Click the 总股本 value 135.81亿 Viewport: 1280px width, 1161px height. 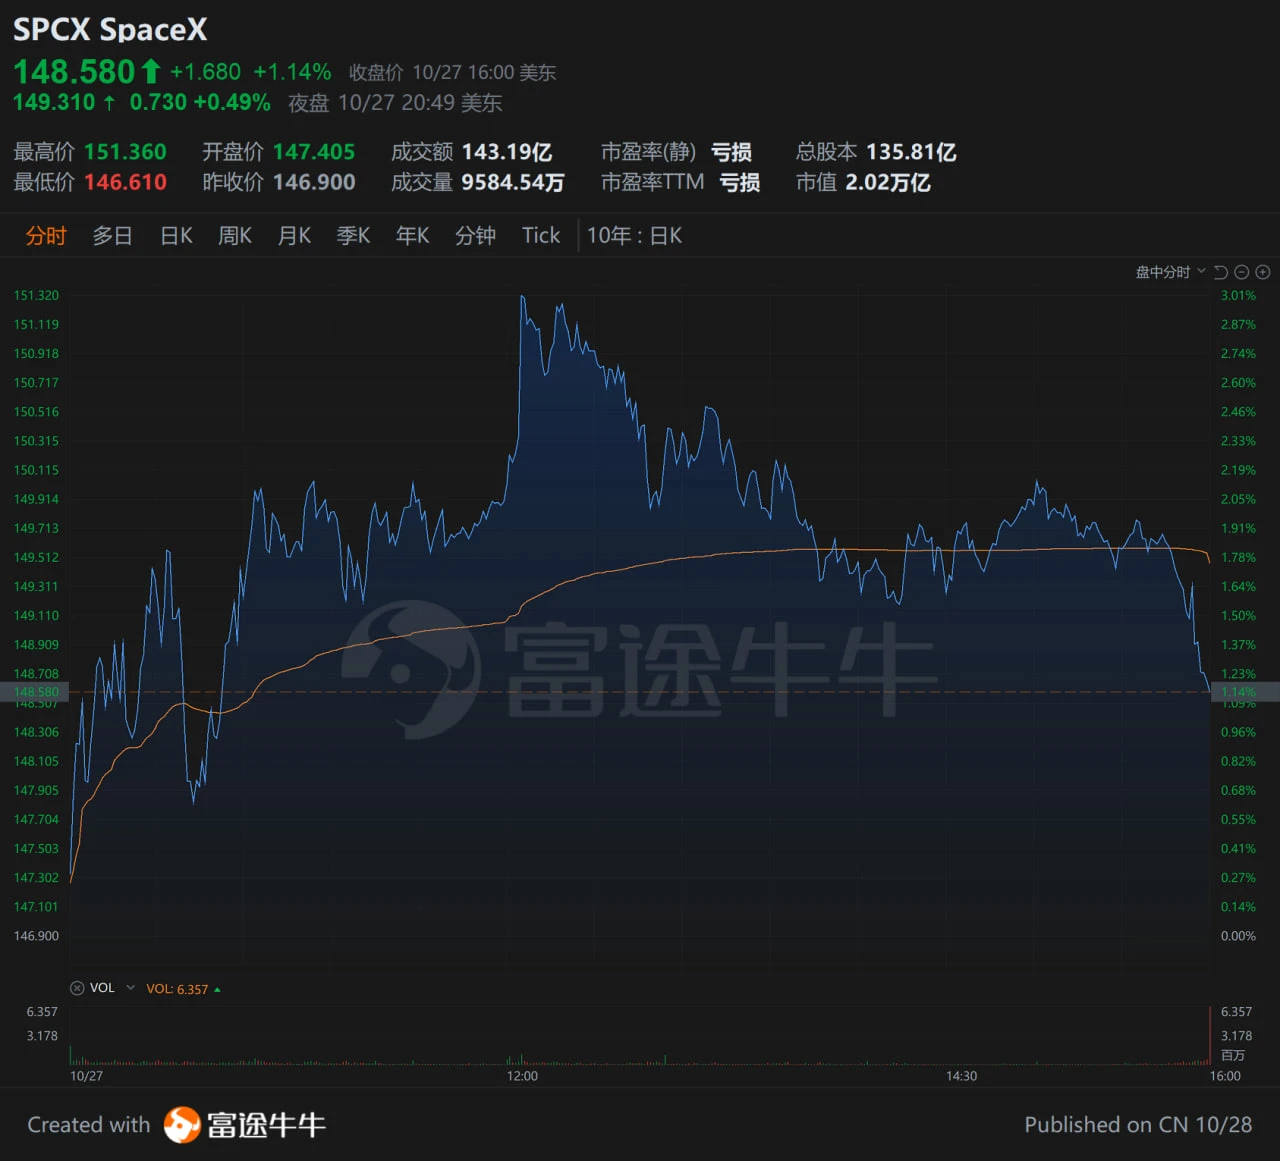coord(911,152)
